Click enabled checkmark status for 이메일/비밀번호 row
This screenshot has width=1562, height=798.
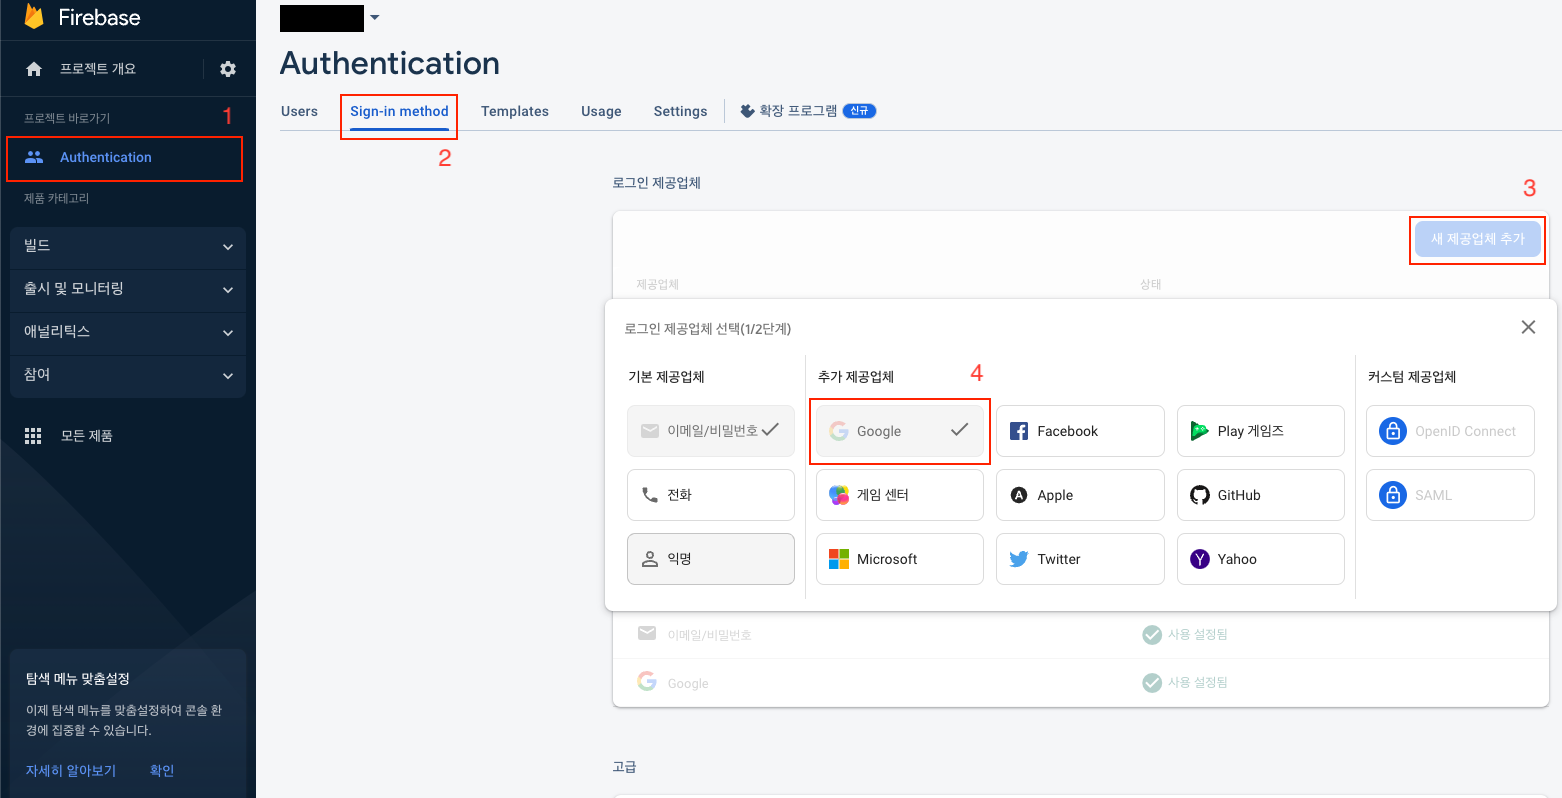point(1152,634)
